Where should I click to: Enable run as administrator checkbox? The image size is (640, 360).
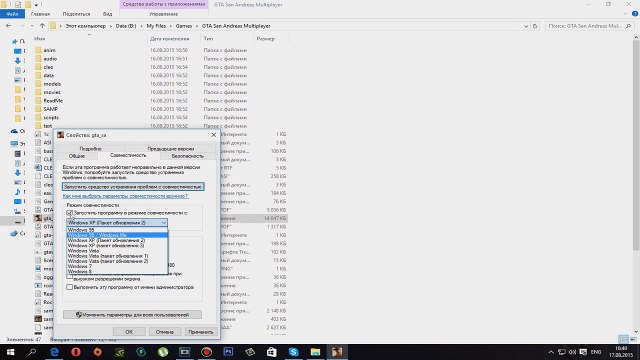coord(69,287)
